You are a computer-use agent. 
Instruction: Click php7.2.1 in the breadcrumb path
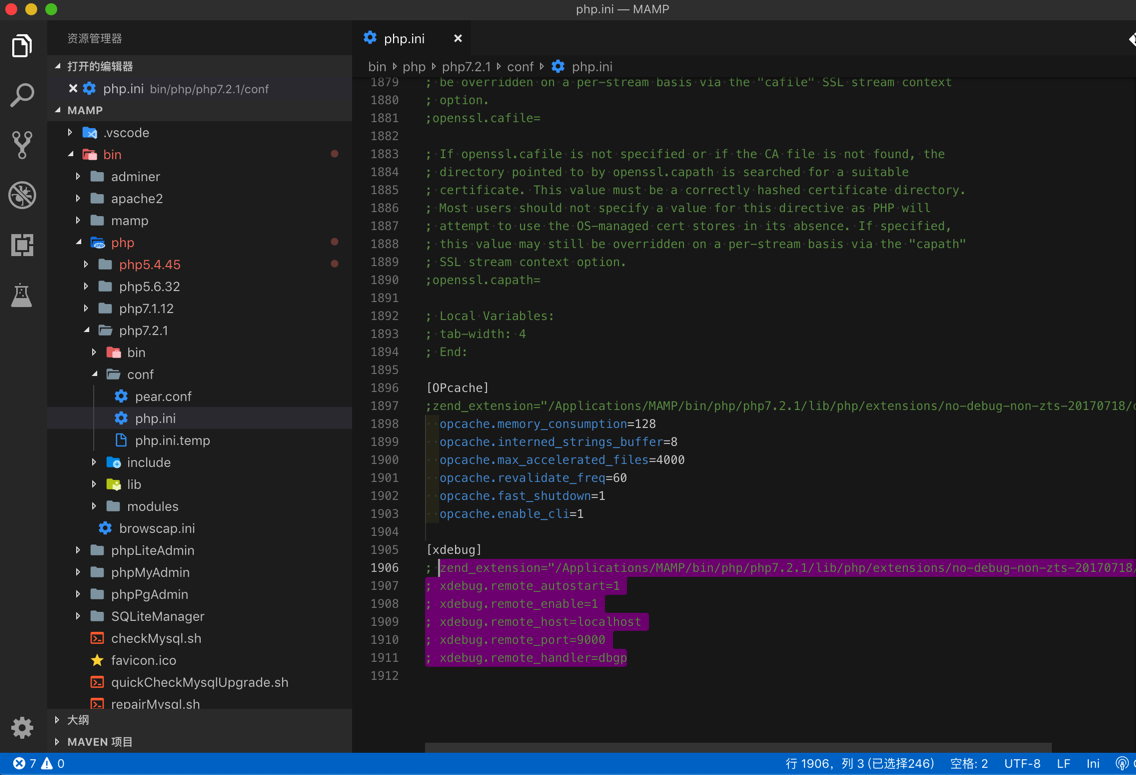coord(466,67)
